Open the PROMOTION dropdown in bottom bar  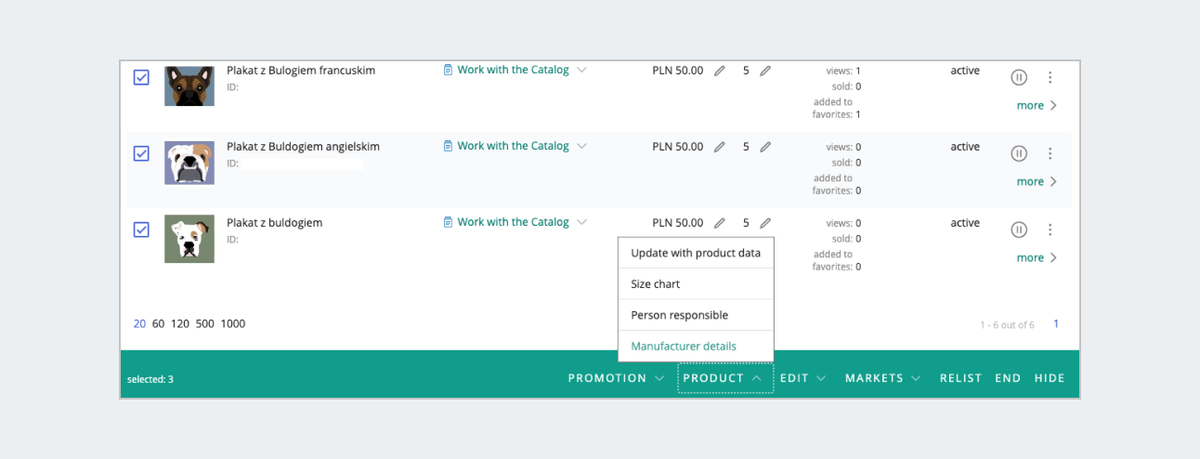point(616,378)
